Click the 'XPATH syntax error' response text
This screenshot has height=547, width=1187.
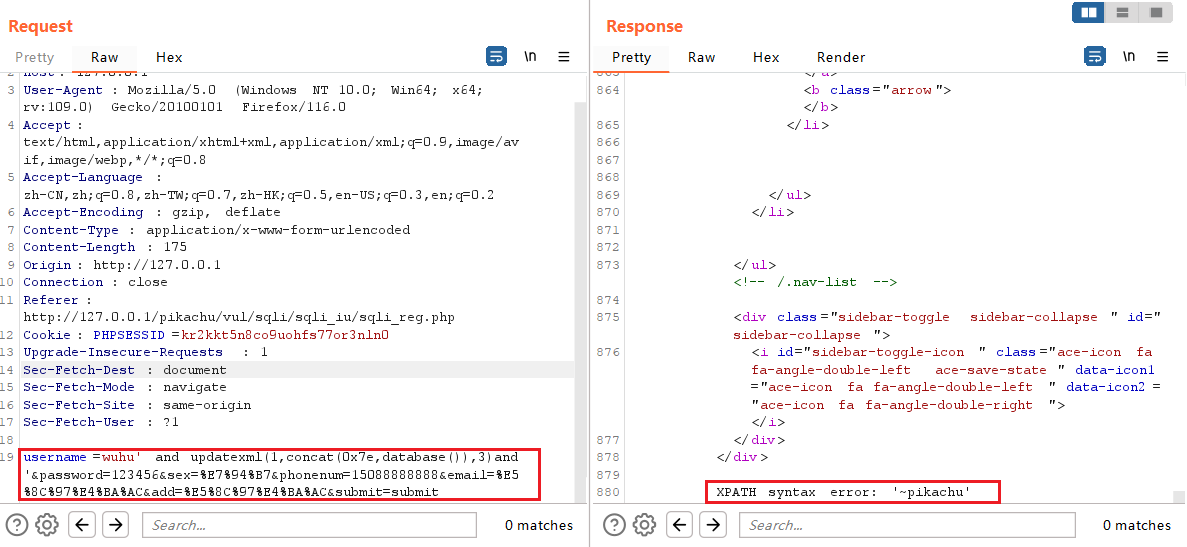coord(843,493)
